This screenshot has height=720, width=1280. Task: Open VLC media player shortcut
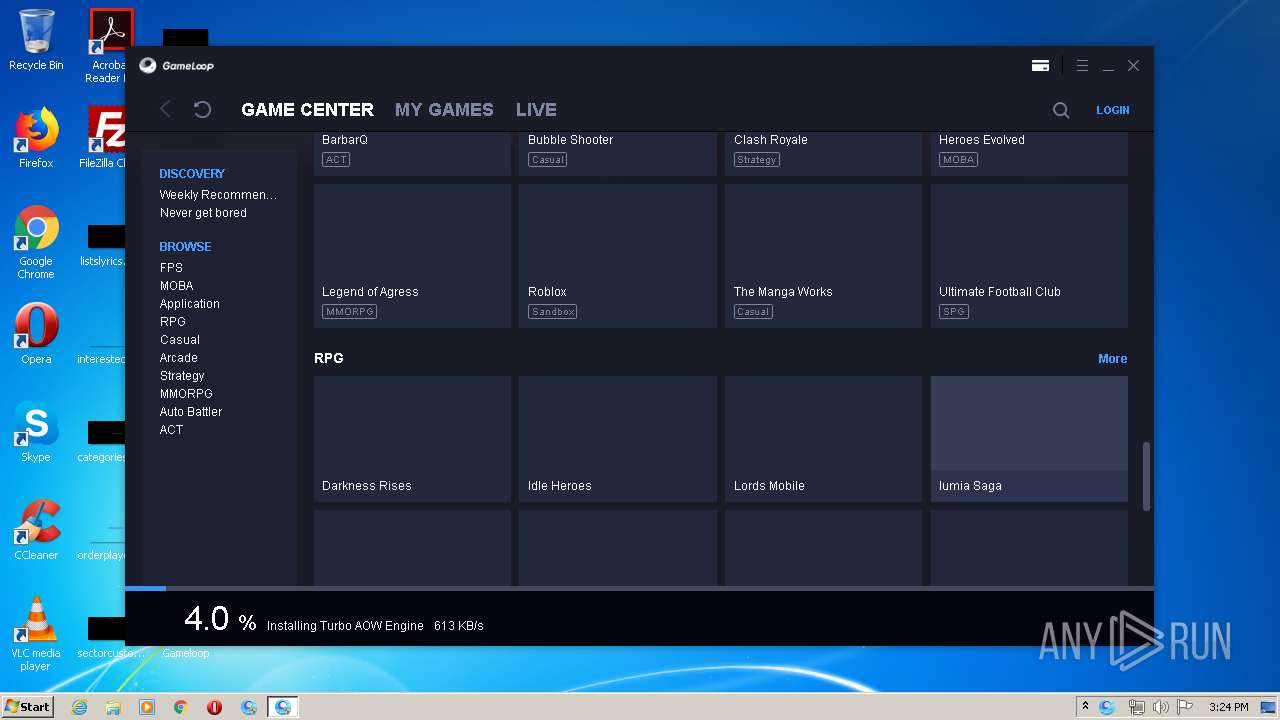[x=36, y=633]
